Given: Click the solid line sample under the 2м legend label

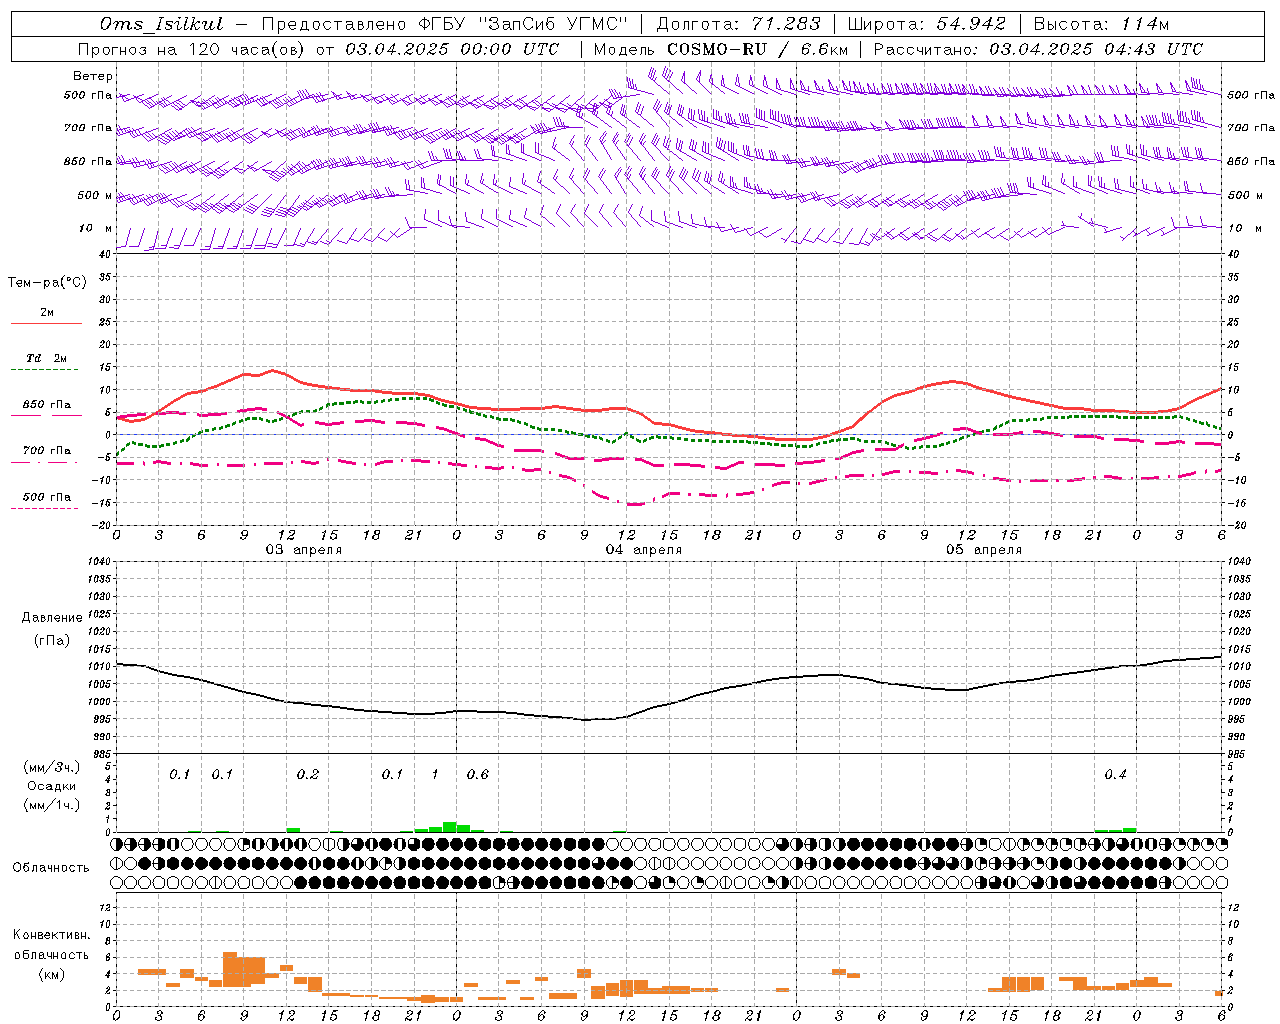Looking at the screenshot, I should point(46,323).
